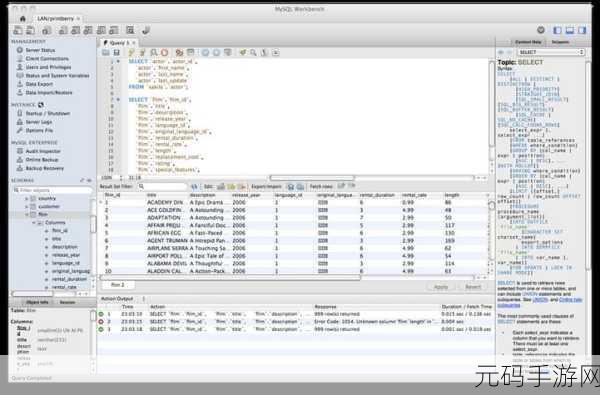Click the Export/Import save icon
The height and width of the screenshot is (395, 600).
tap(290, 186)
